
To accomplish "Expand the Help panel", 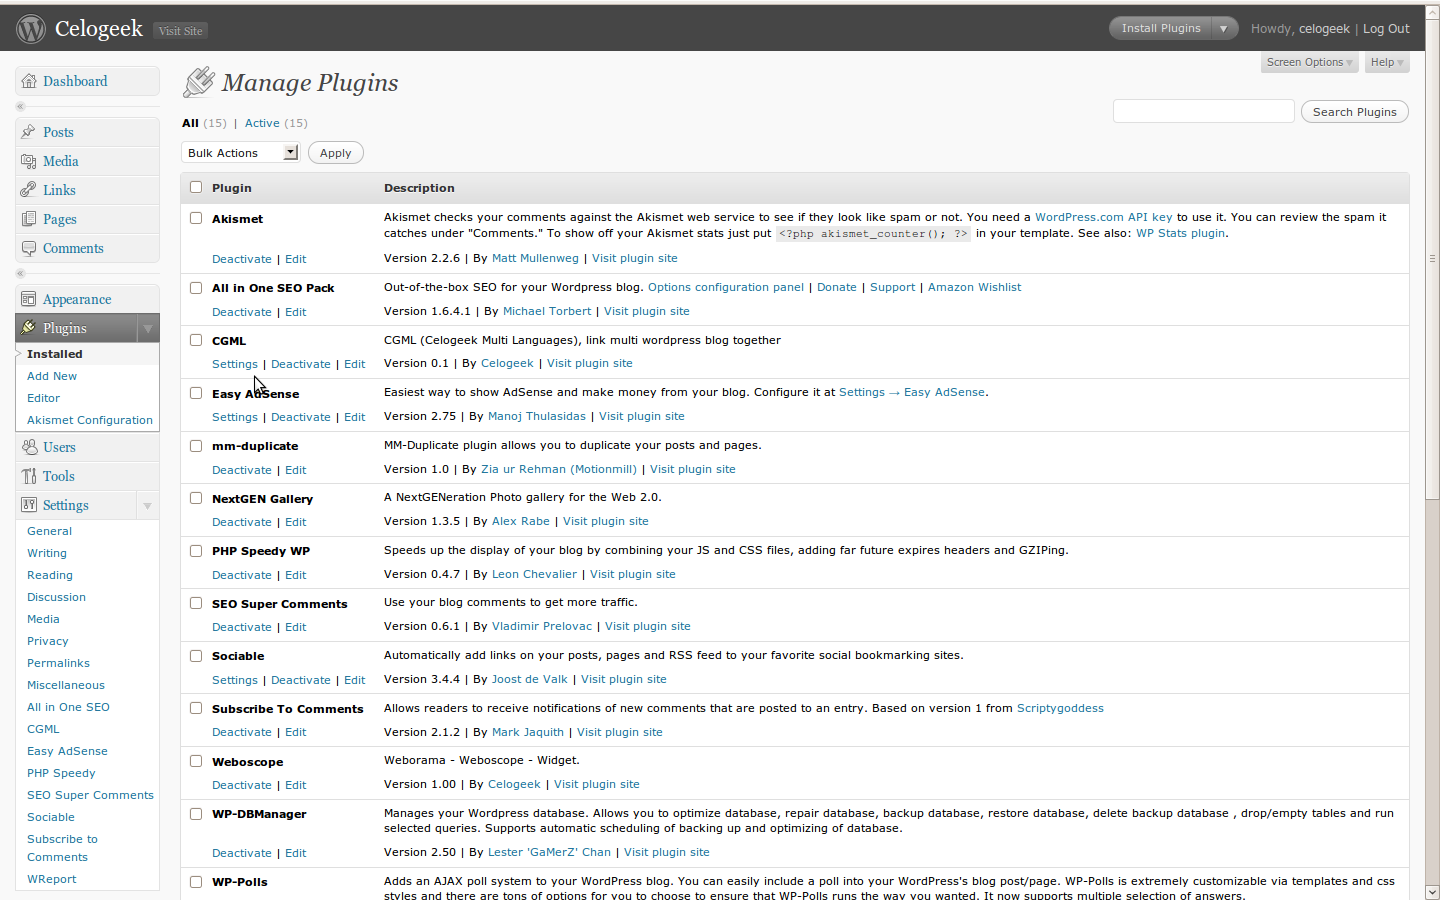I will 1387,62.
